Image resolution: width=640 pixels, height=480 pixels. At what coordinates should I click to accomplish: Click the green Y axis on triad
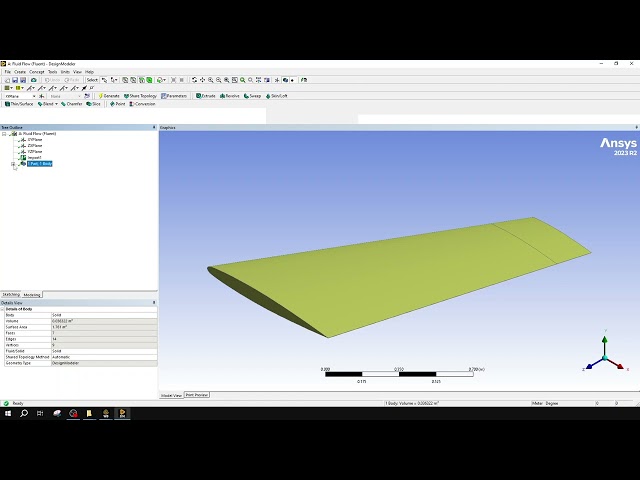pyautogui.click(x=604, y=339)
